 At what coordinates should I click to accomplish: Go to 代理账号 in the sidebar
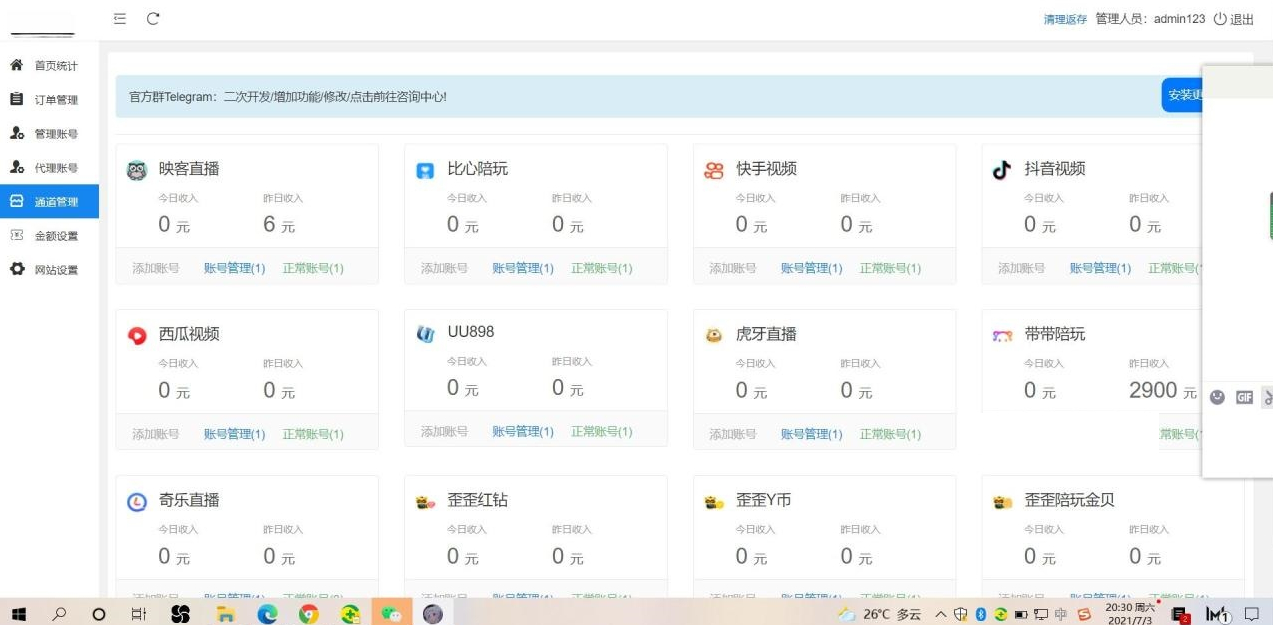pos(56,168)
